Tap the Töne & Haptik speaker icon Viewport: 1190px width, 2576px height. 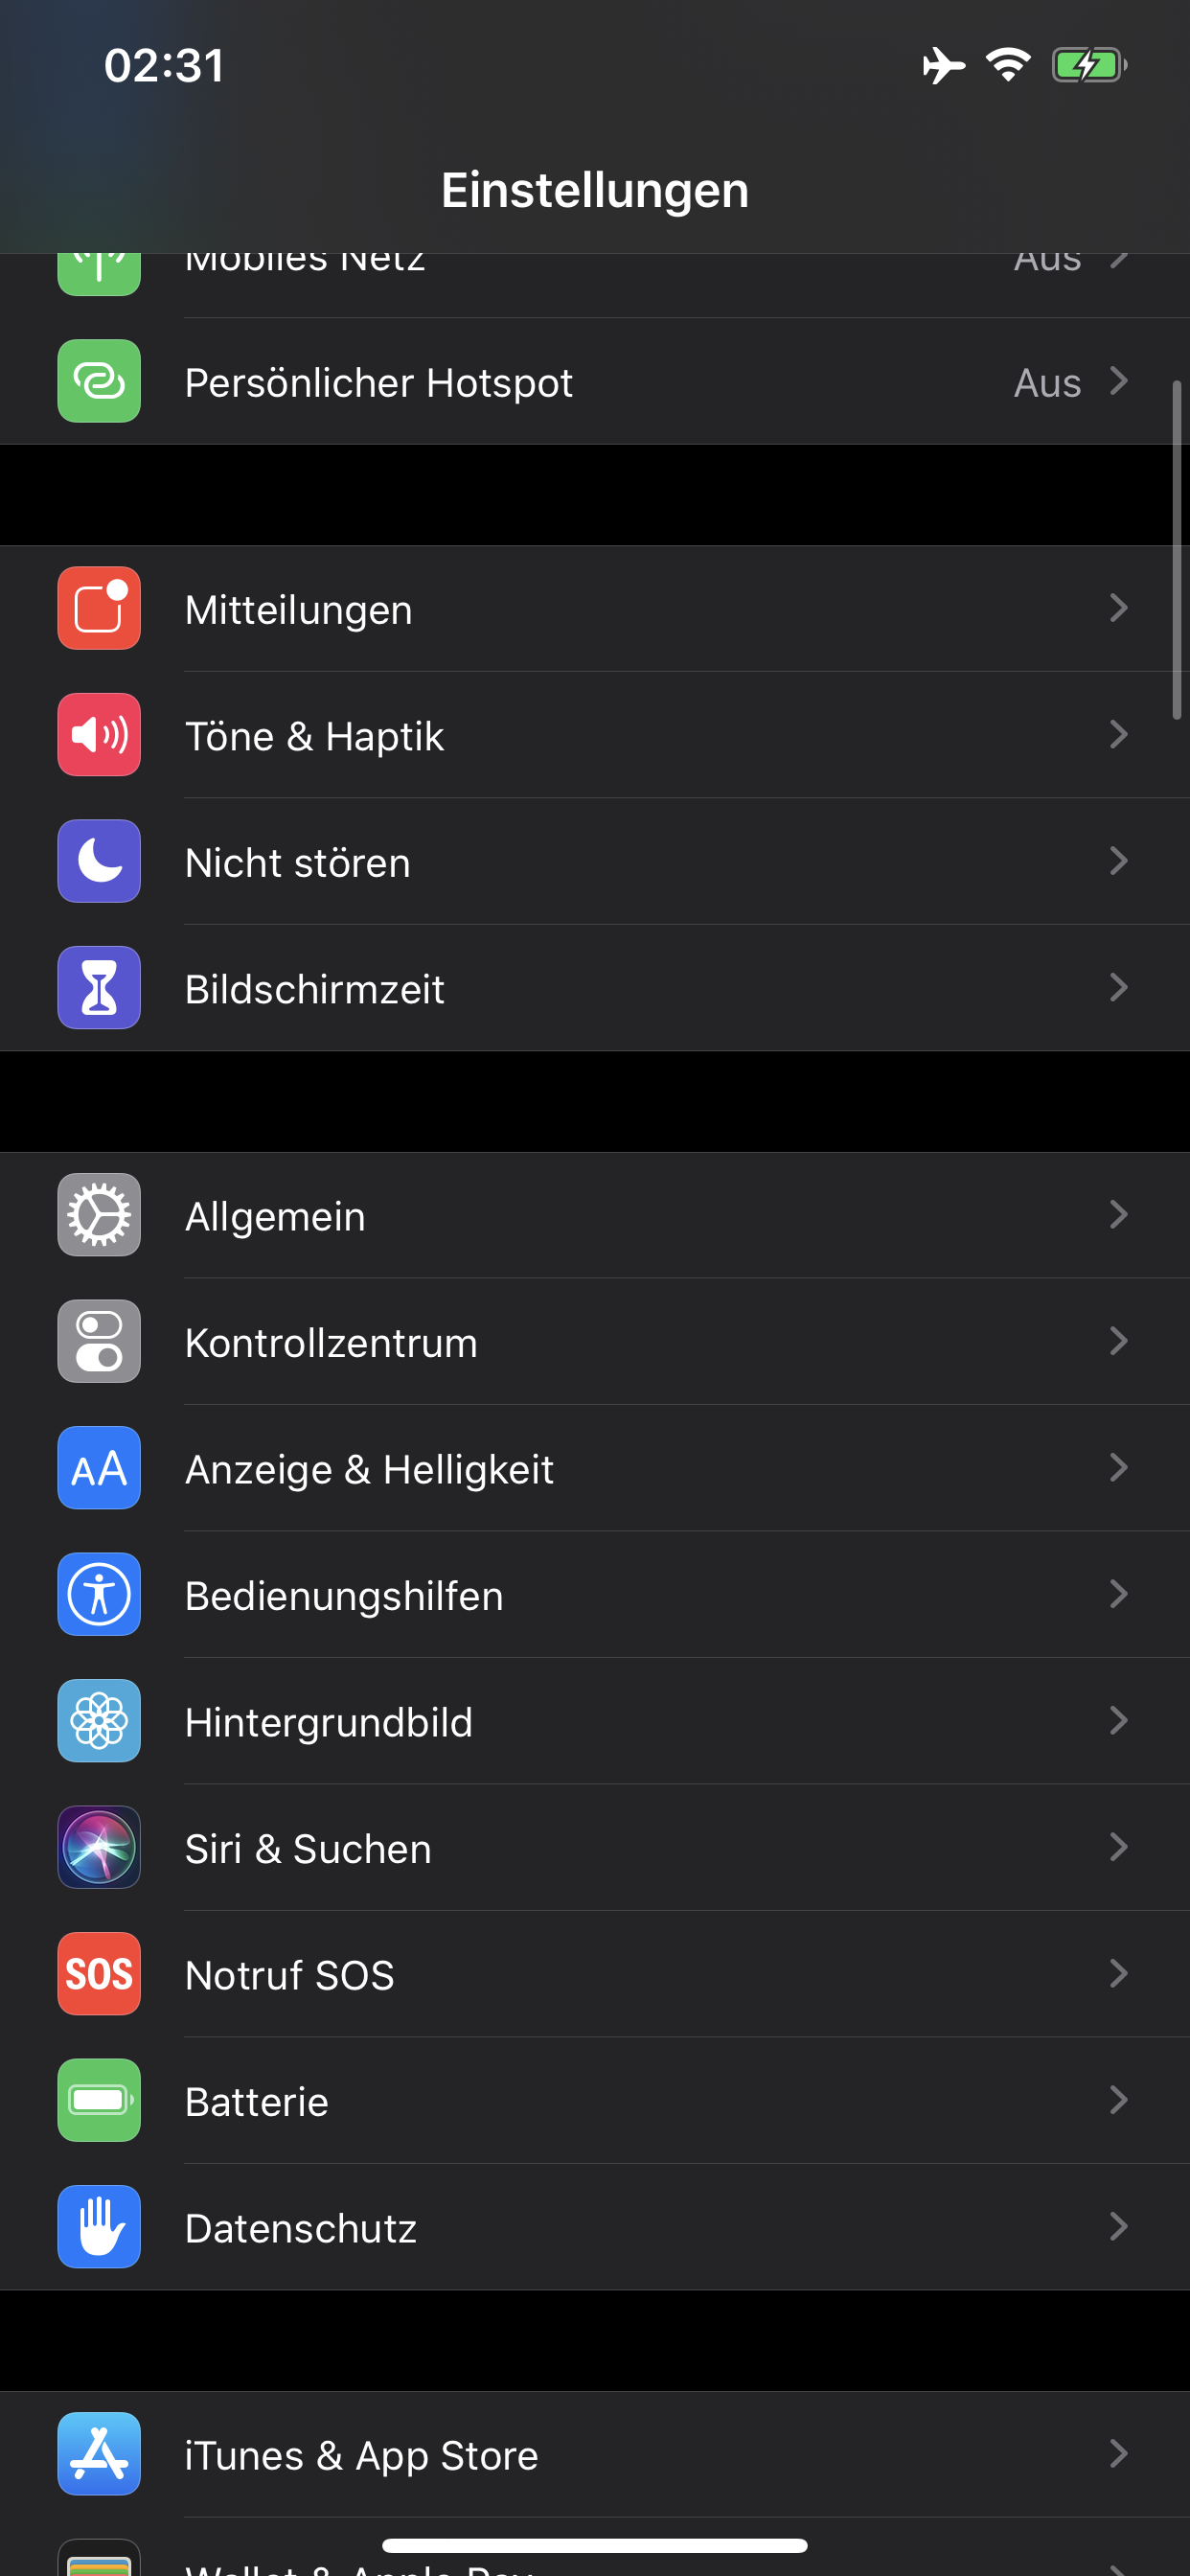[99, 735]
